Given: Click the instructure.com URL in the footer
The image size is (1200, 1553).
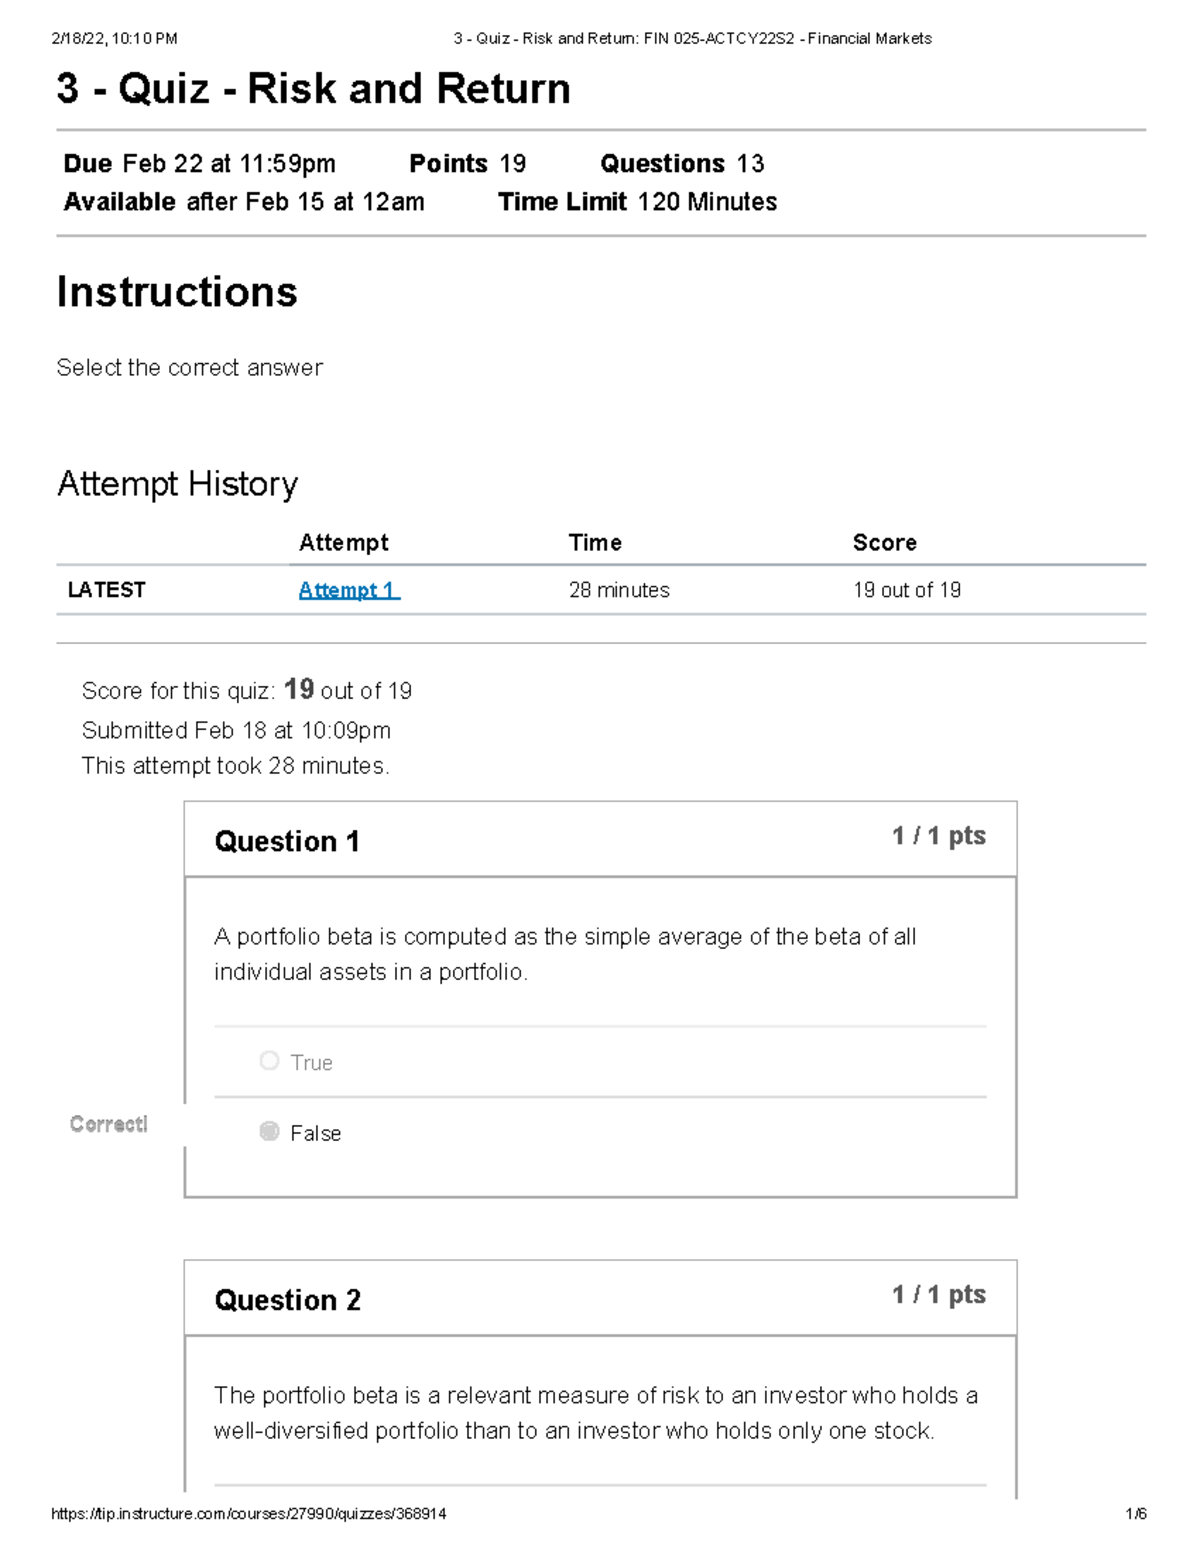Looking at the screenshot, I should point(249,1514).
